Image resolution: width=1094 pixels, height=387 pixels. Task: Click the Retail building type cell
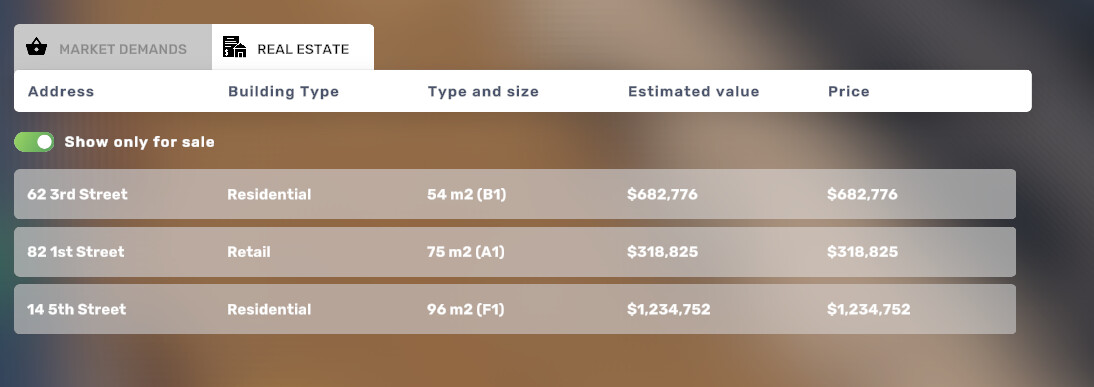pyautogui.click(x=248, y=252)
